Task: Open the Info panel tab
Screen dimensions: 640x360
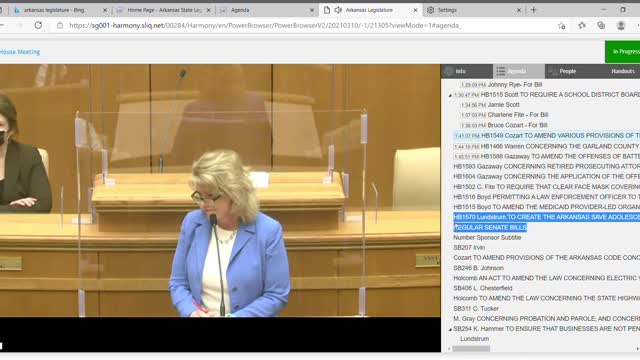Action: 467,71
